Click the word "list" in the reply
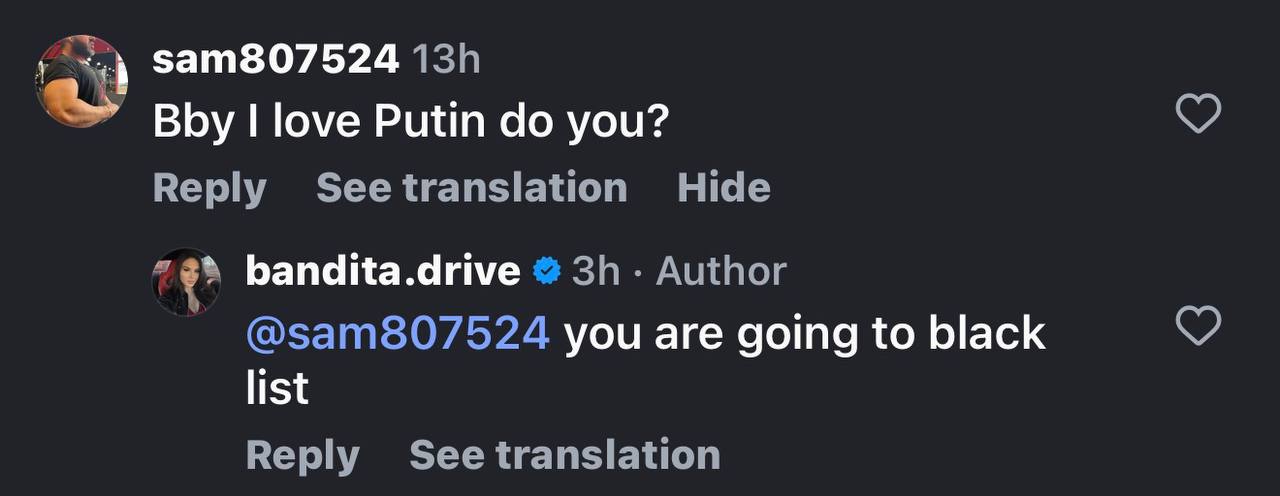The height and width of the screenshot is (496, 1280). pyautogui.click(x=277, y=388)
